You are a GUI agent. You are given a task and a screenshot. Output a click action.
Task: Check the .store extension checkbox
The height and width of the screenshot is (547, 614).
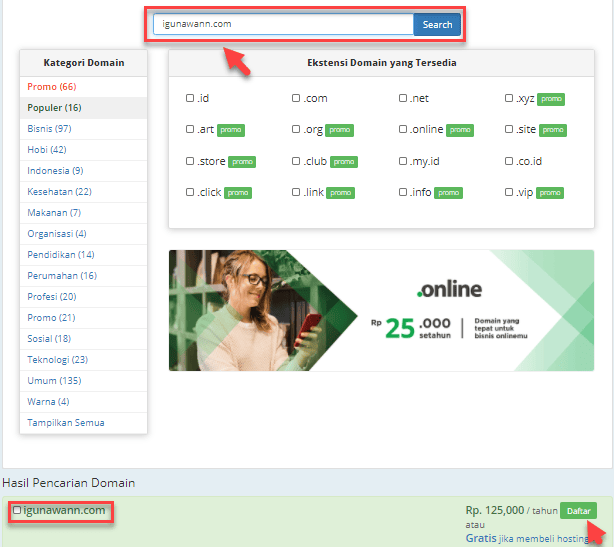click(190, 161)
